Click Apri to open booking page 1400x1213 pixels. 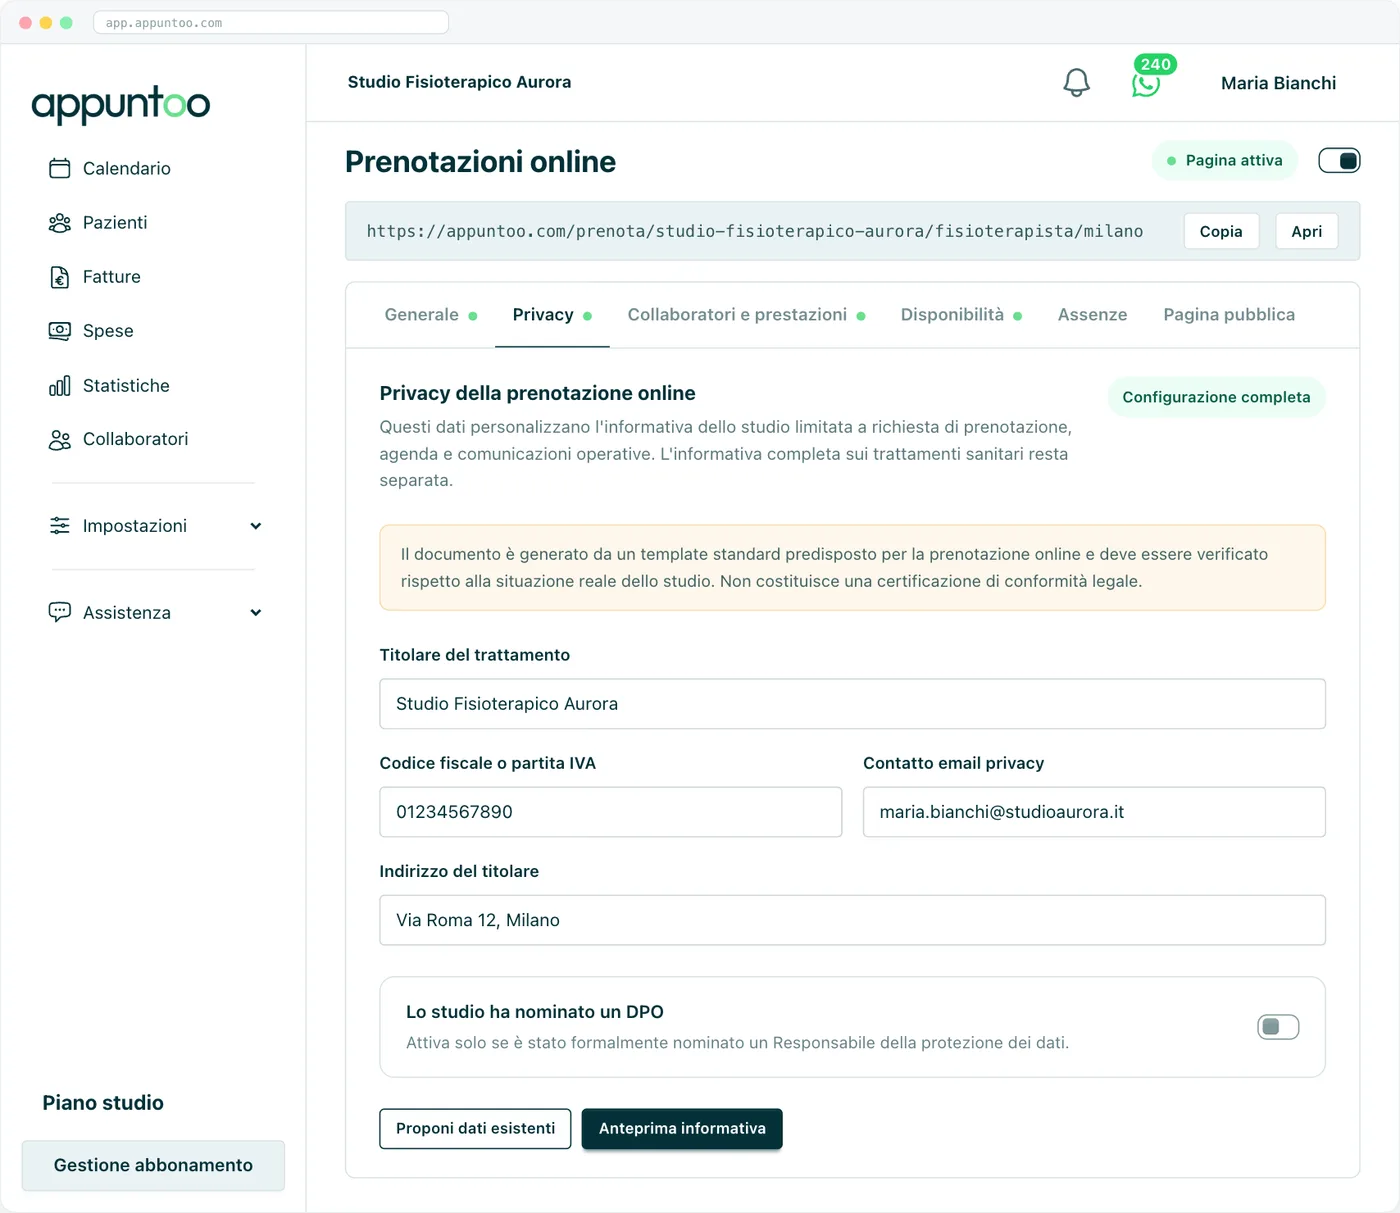point(1306,231)
